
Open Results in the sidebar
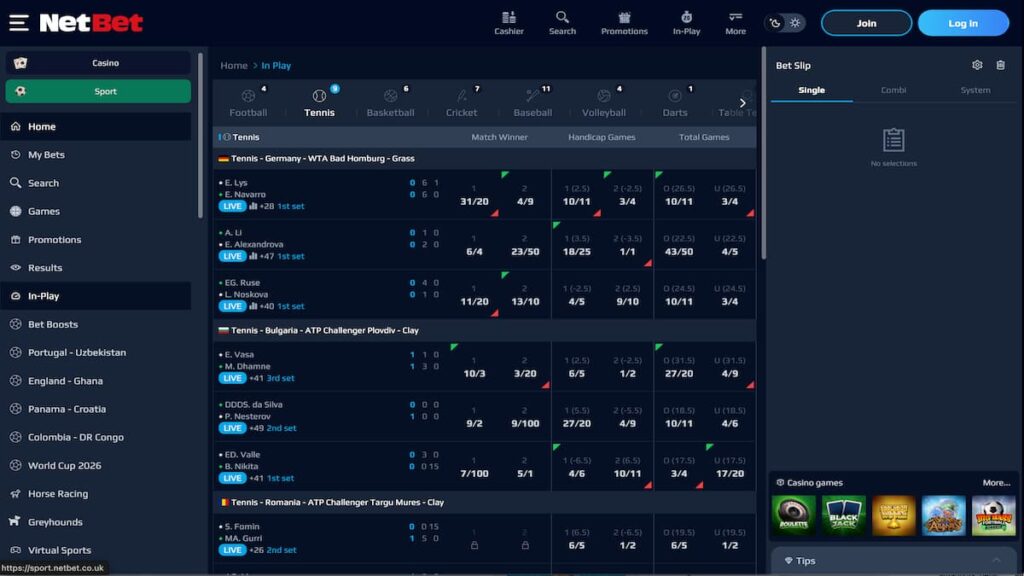[x=96, y=268]
